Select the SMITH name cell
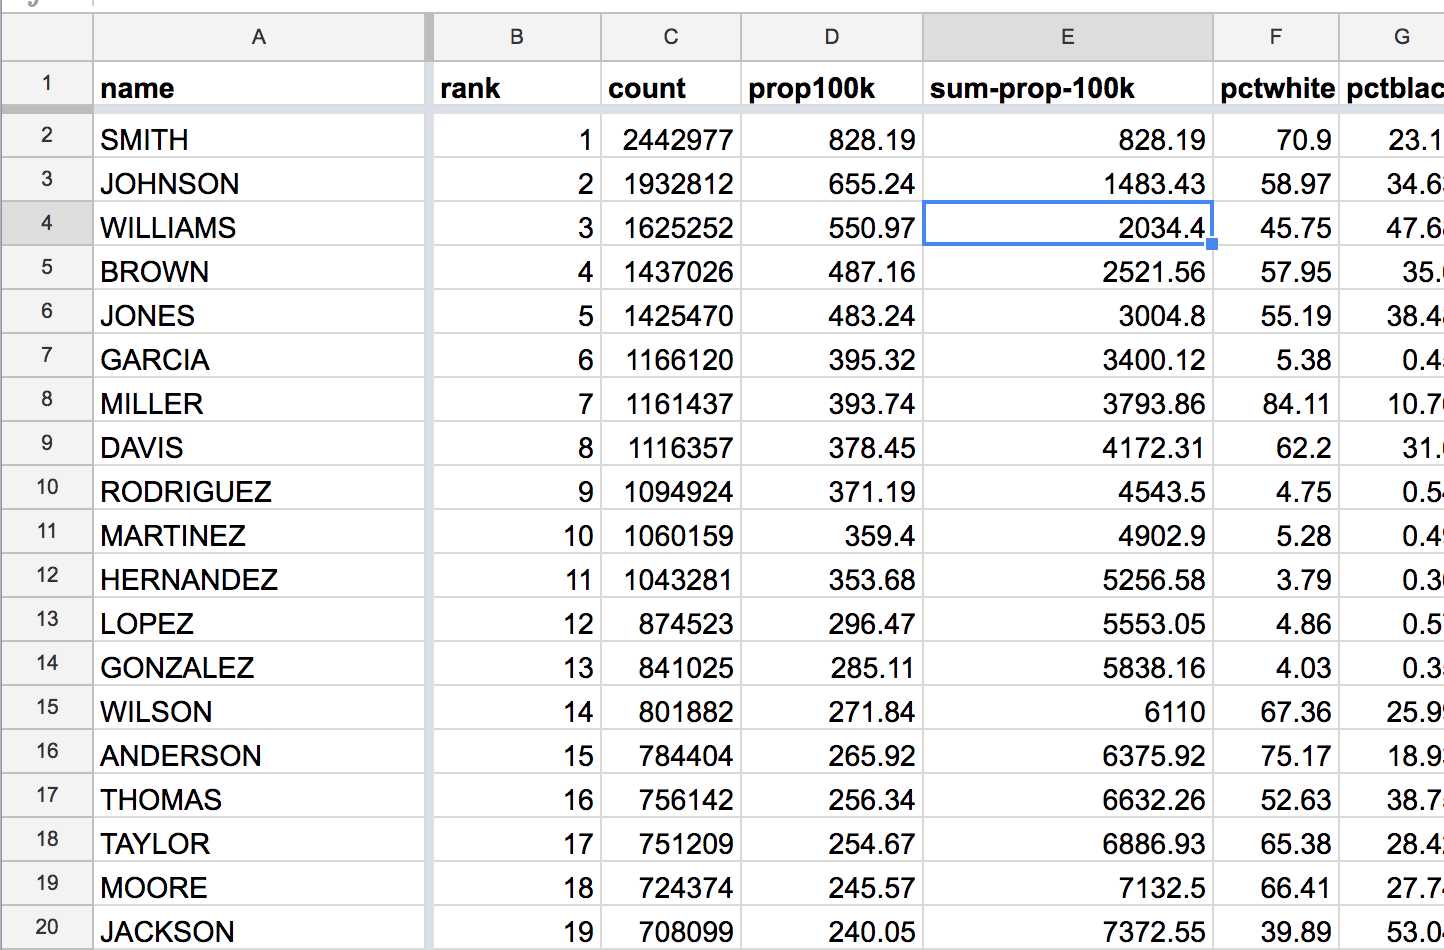Viewport: 1444px width, 950px height. tap(259, 136)
